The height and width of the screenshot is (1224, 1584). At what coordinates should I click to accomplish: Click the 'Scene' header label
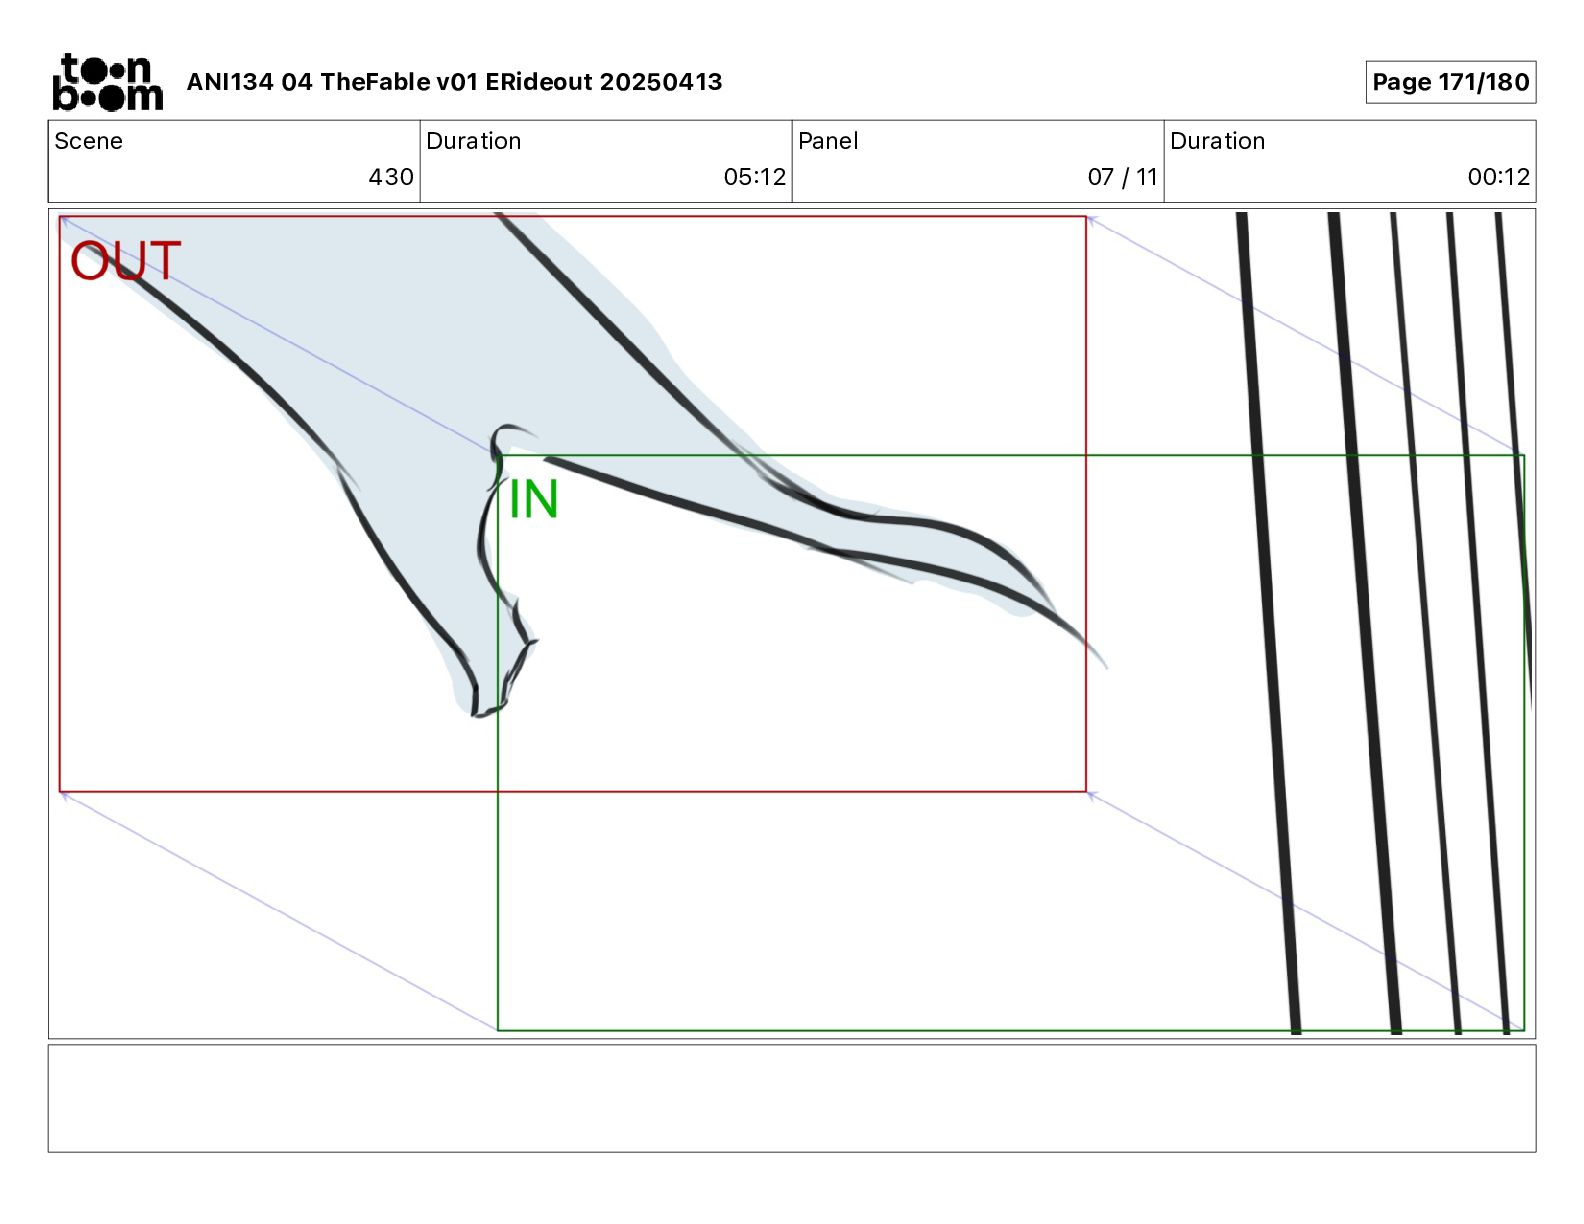coord(88,141)
